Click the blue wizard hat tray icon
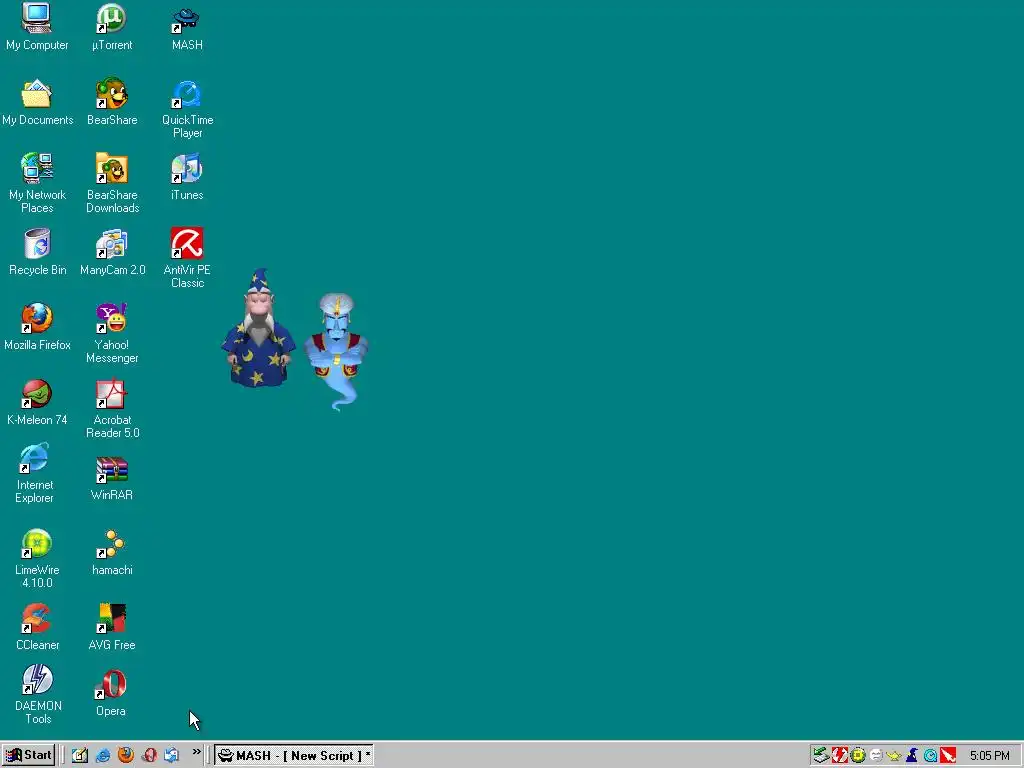This screenshot has height=768, width=1024. click(x=912, y=756)
